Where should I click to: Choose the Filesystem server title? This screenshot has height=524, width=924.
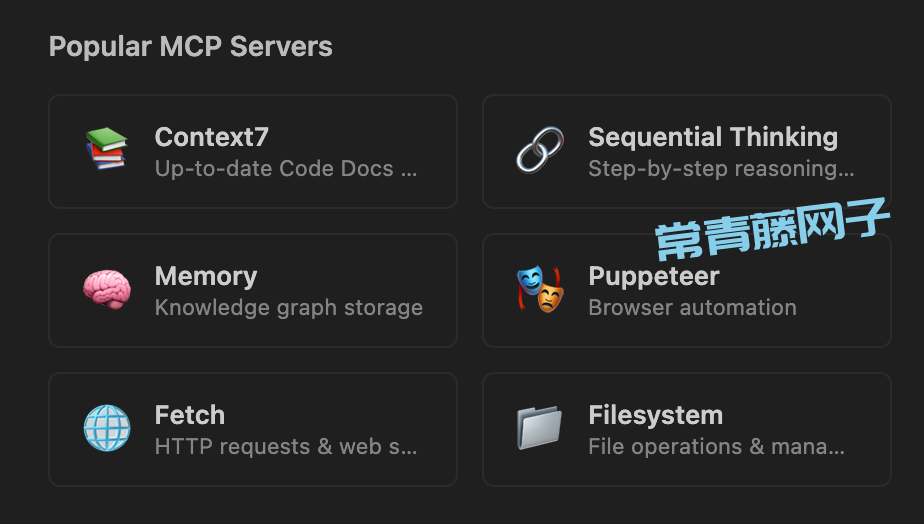(655, 415)
